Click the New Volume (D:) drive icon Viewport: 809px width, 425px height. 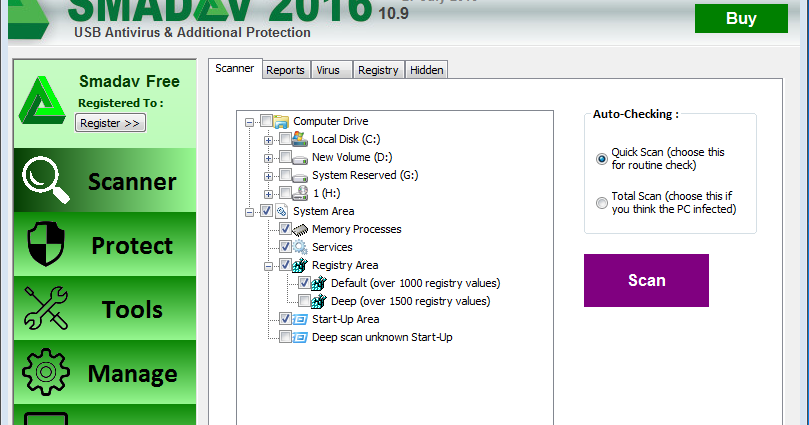300,158
